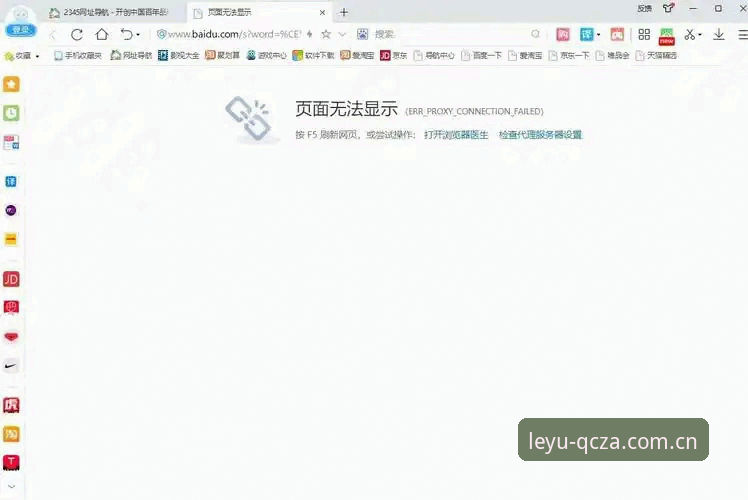Expand the address bar history chevron
Screen dimensions: 748x500
342,34
